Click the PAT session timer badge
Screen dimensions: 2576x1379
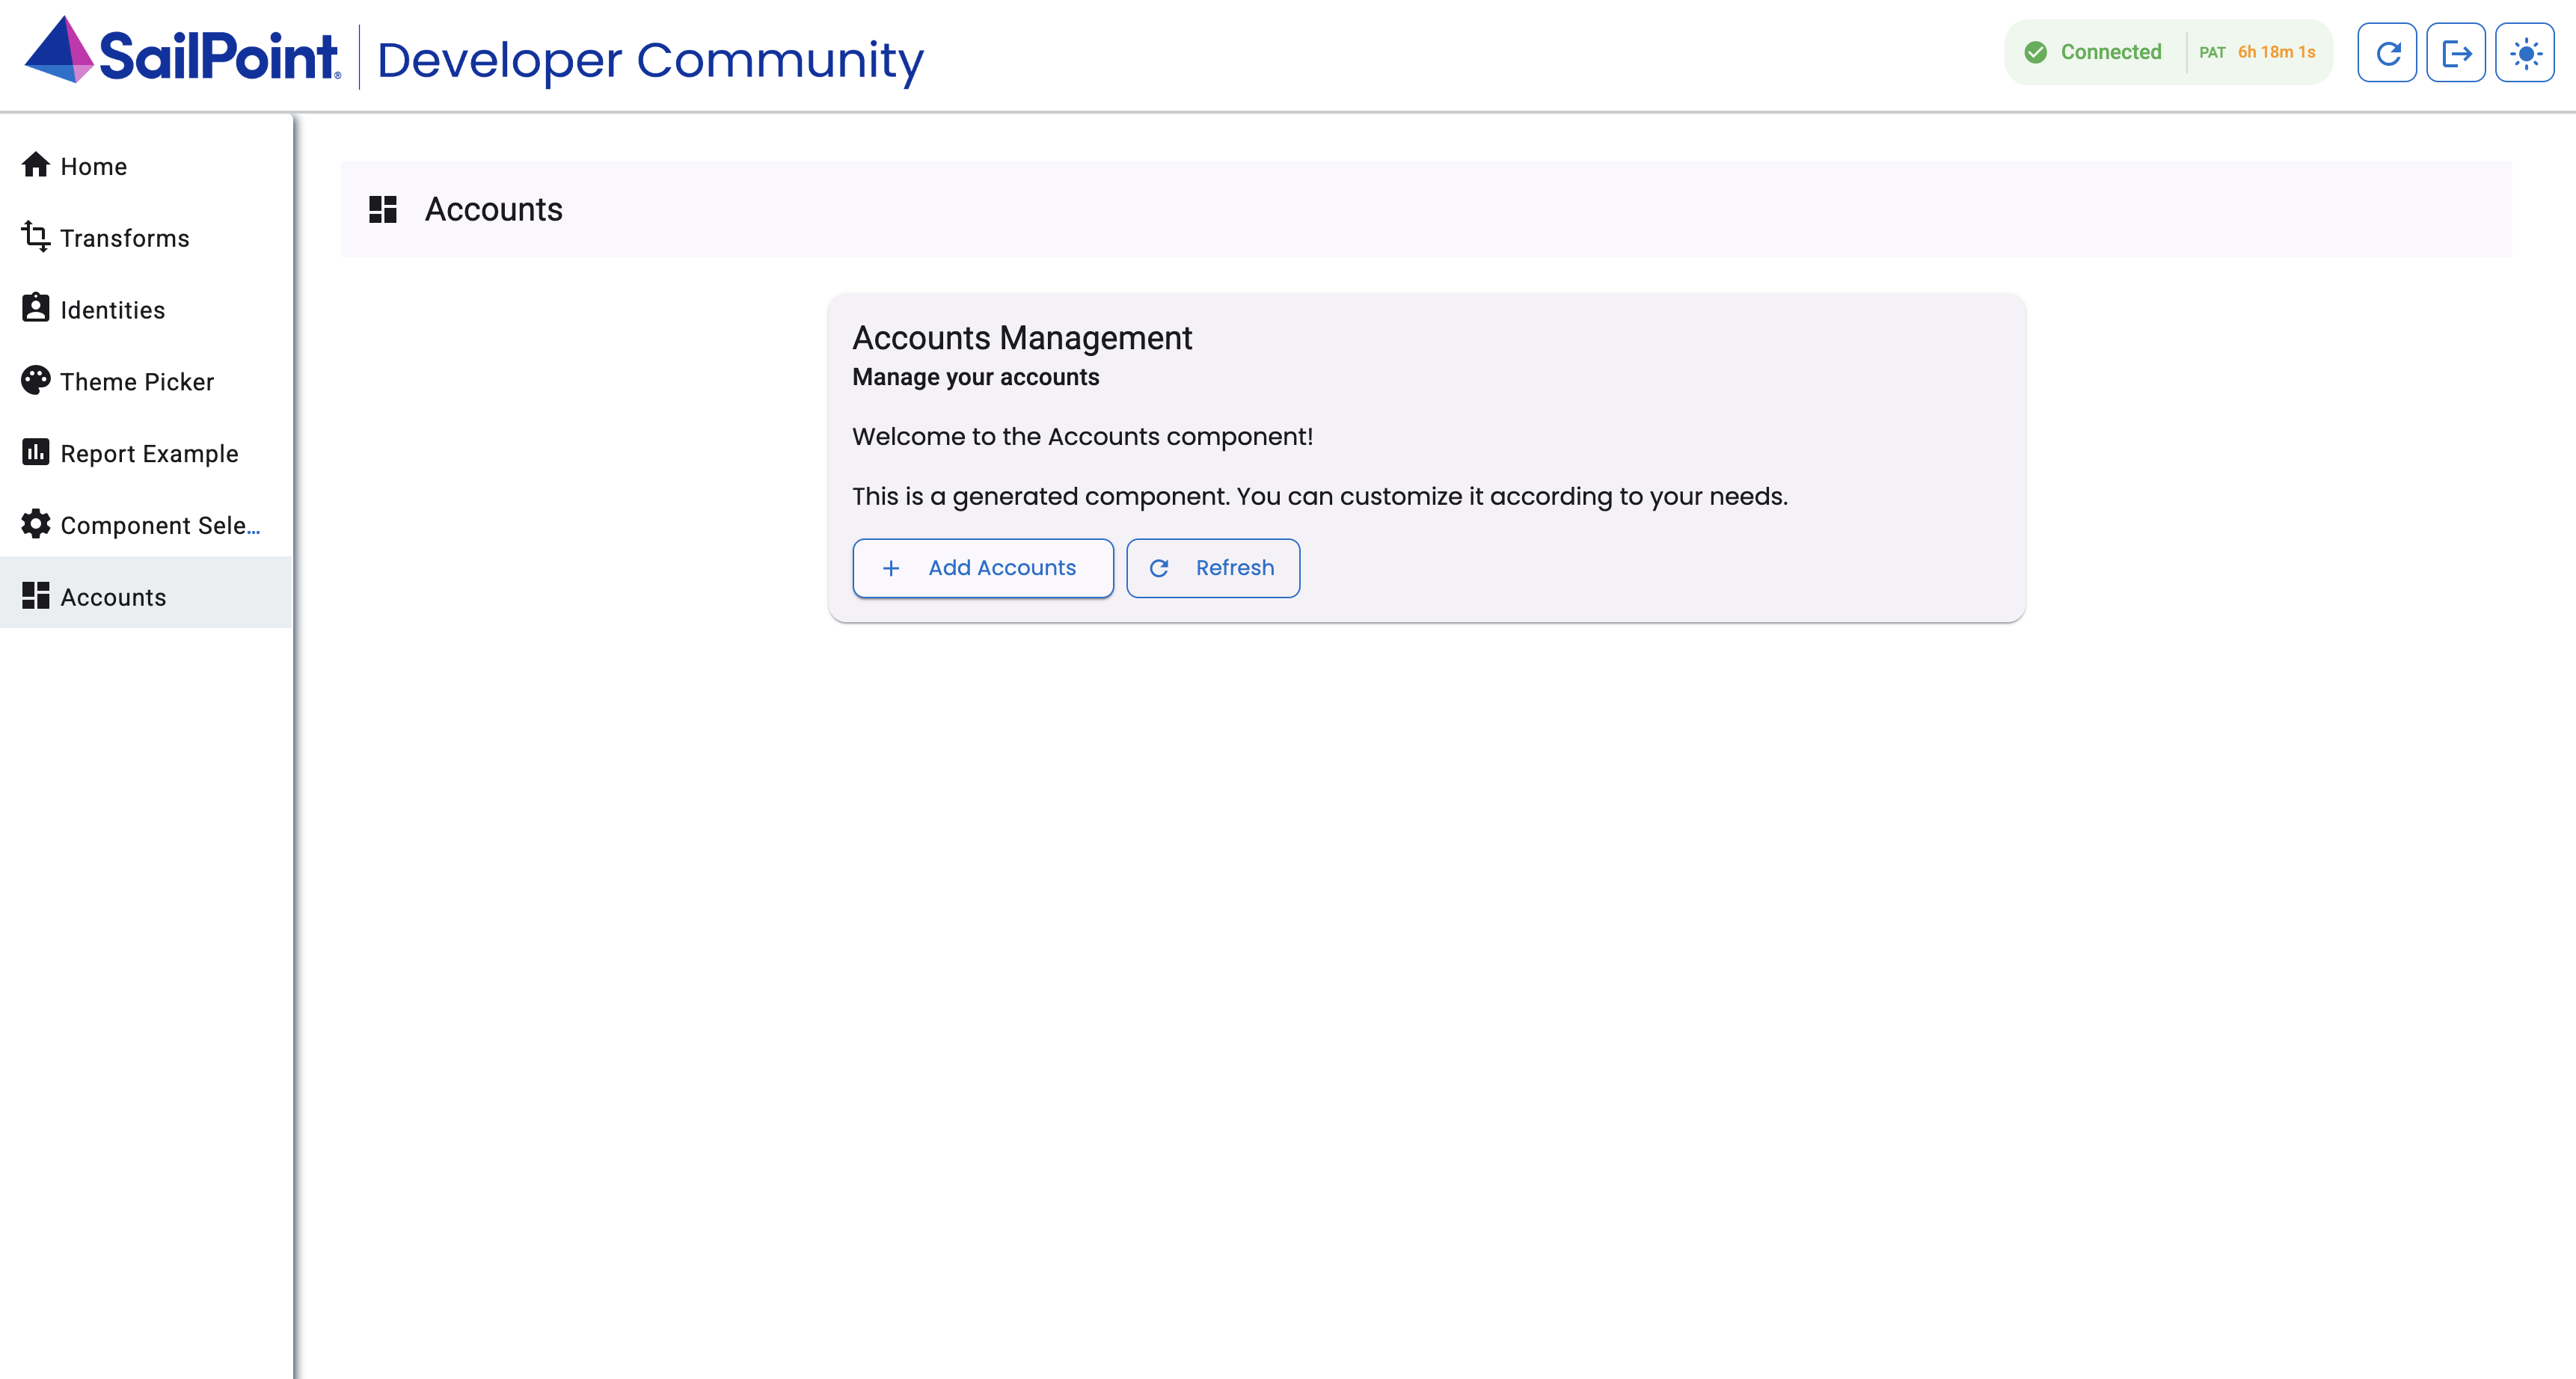click(2258, 52)
